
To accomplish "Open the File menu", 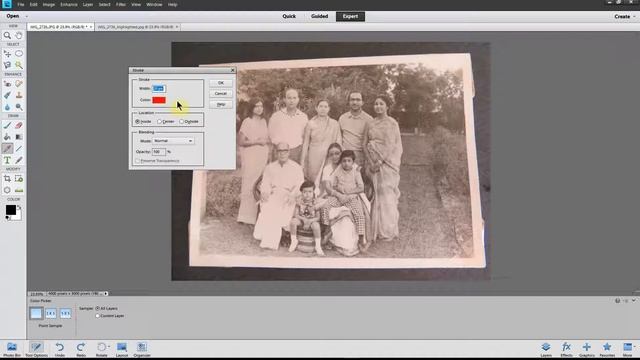I will tap(20, 4).
